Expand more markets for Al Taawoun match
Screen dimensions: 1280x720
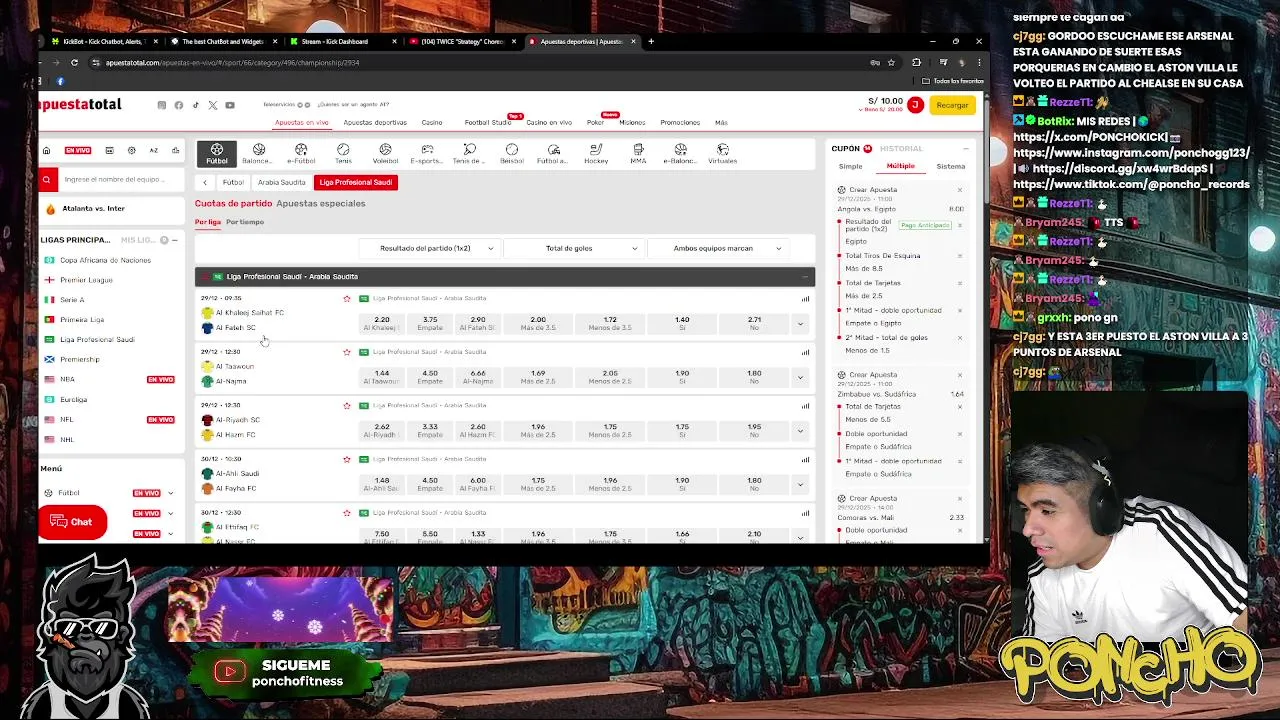pos(800,377)
